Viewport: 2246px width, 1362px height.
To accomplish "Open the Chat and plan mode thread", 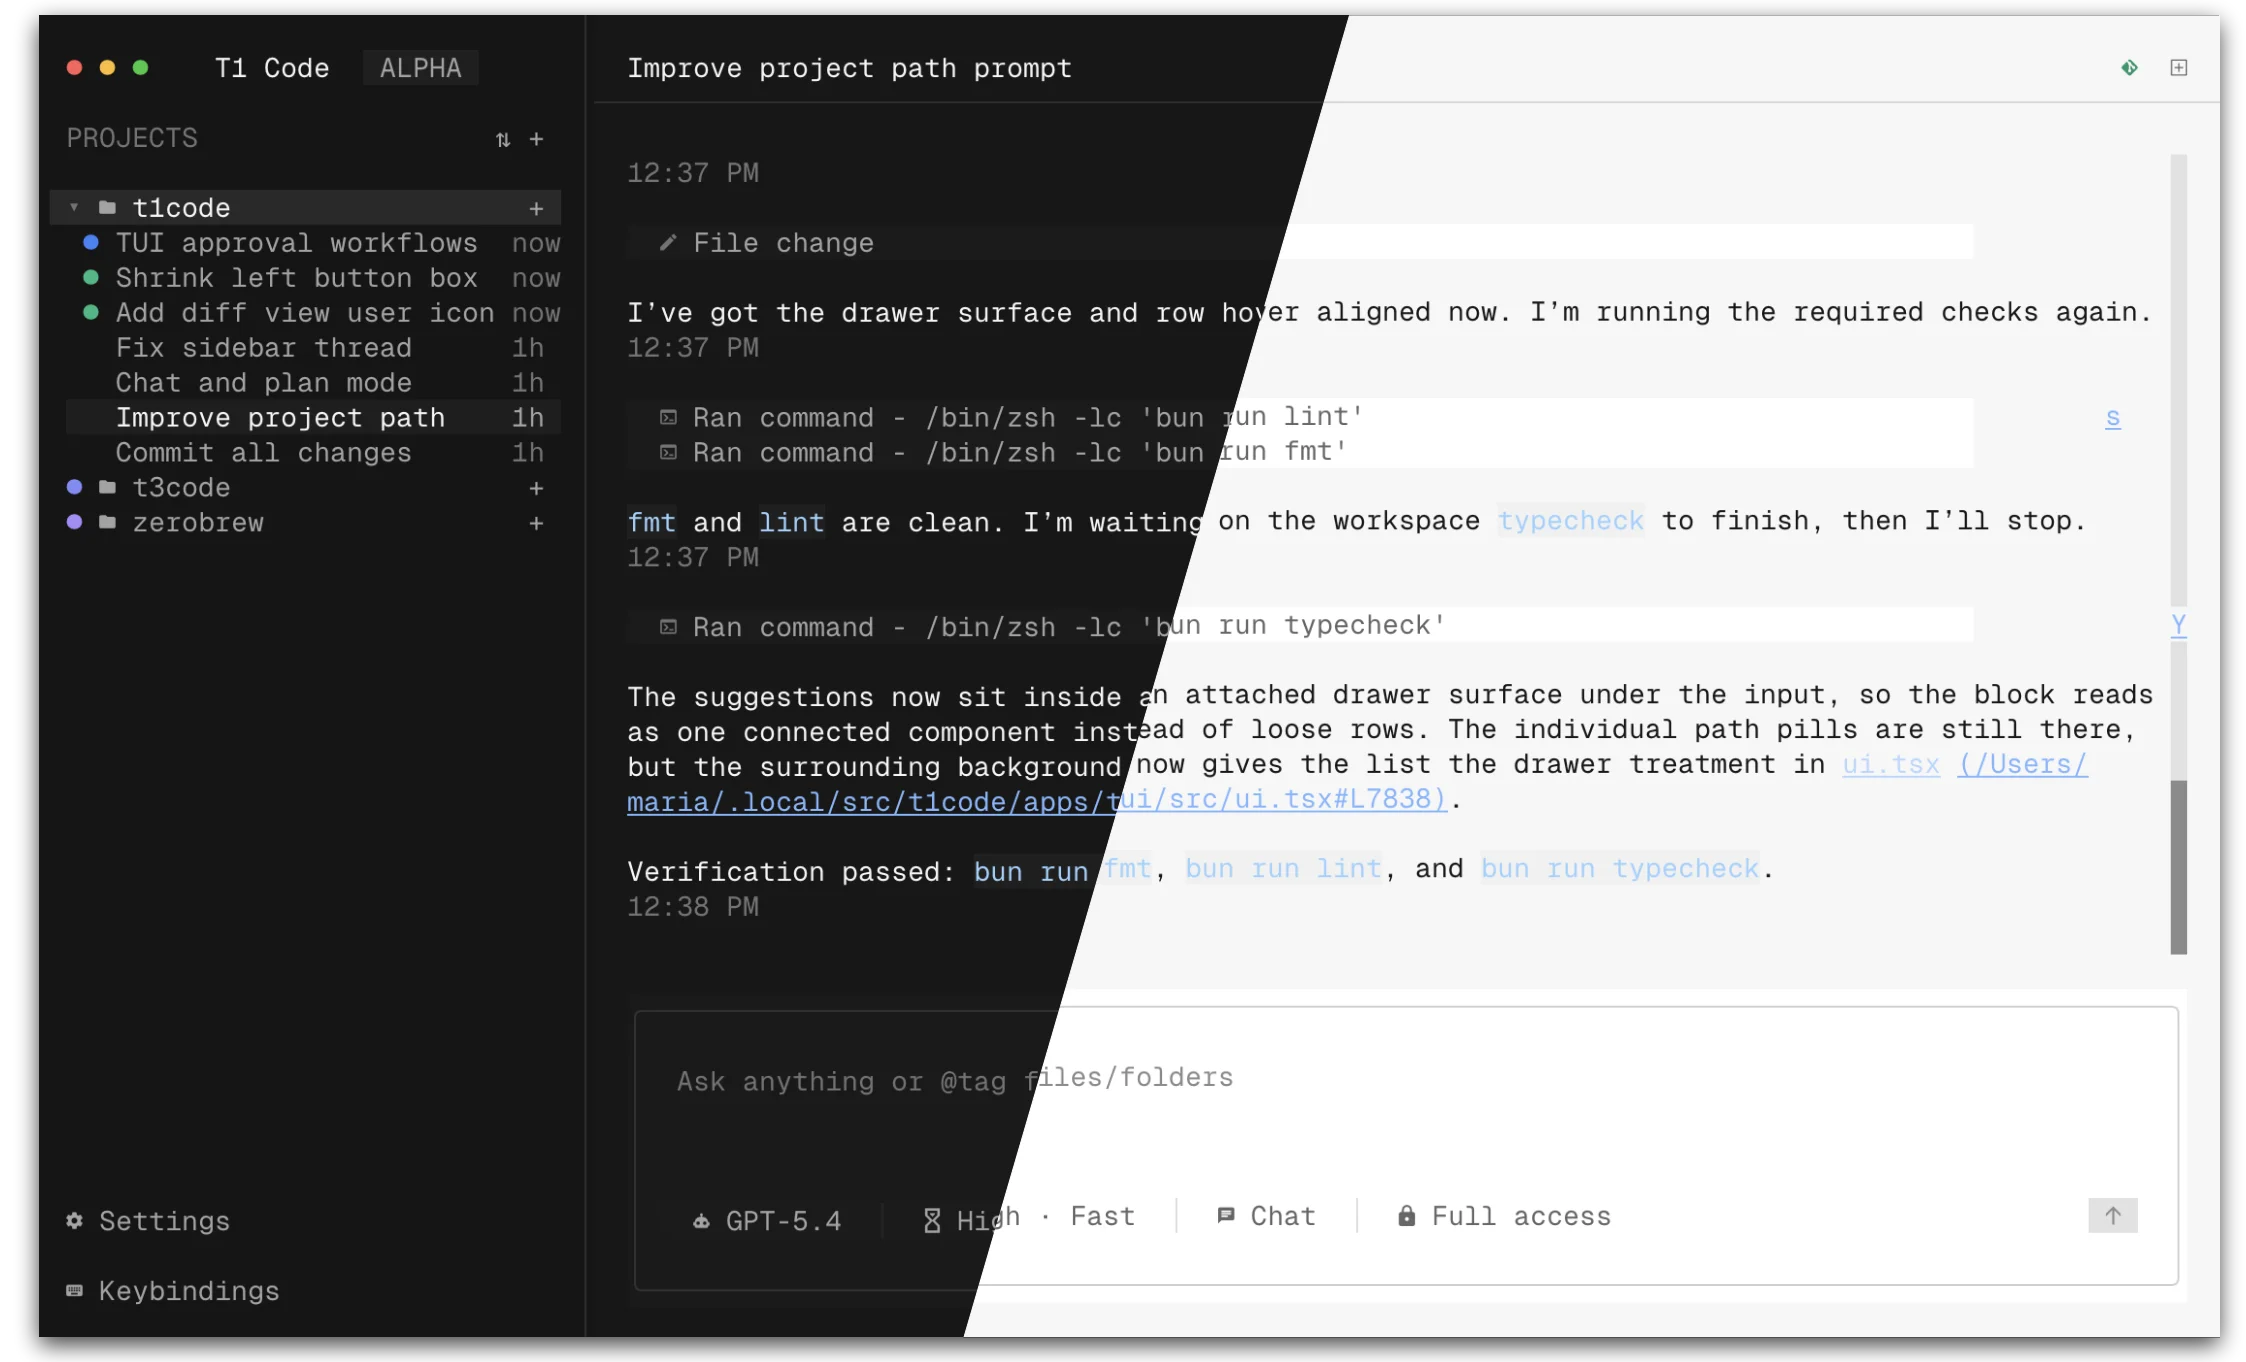I will pyautogui.click(x=313, y=383).
